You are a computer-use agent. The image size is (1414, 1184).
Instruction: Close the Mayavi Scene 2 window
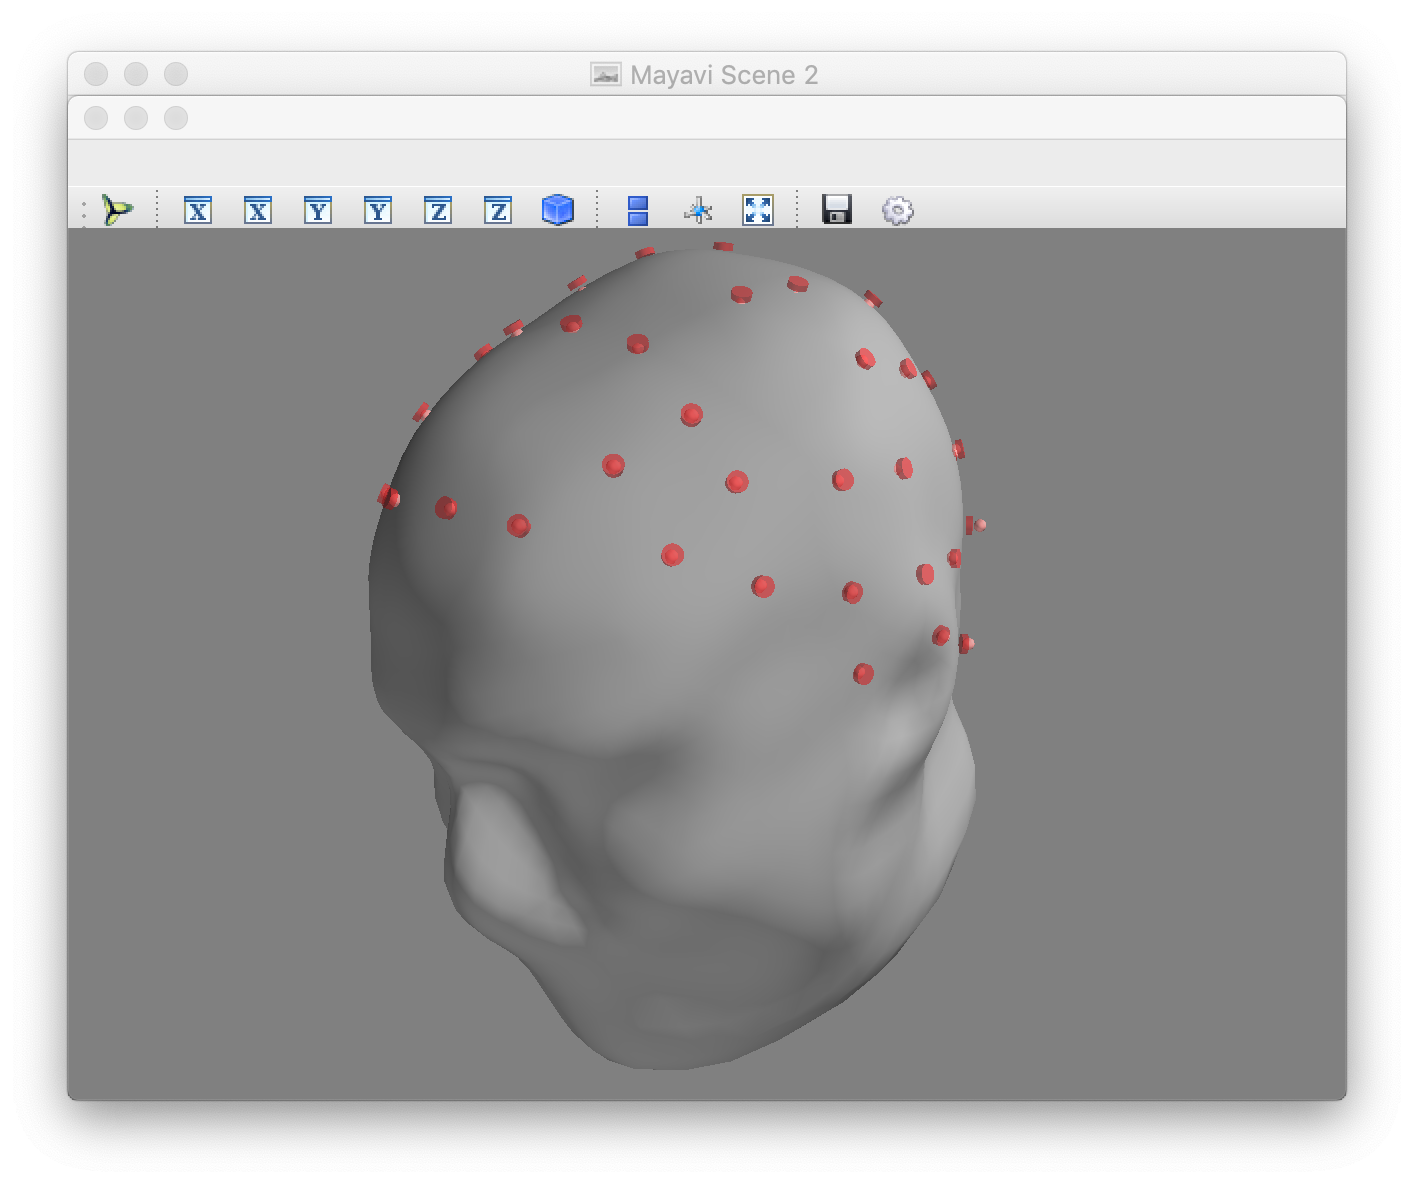pyautogui.click(x=96, y=74)
